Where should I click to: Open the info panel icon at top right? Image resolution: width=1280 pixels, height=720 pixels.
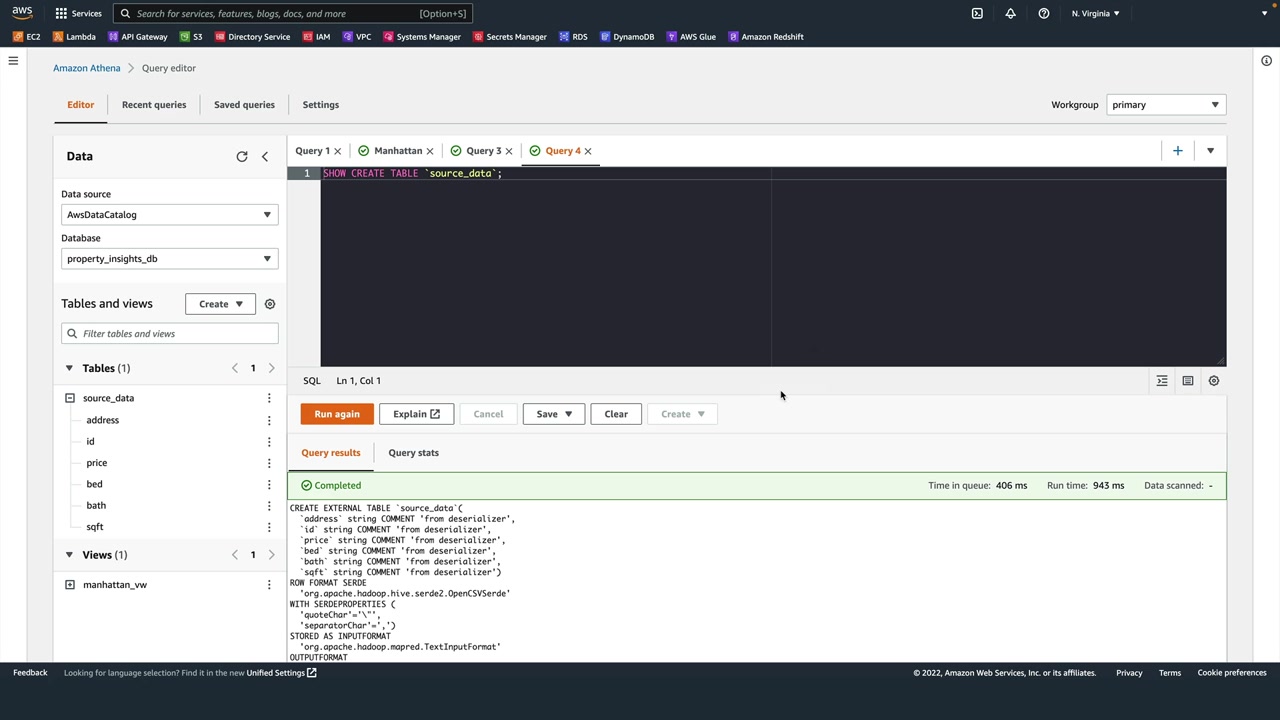tap(1266, 61)
